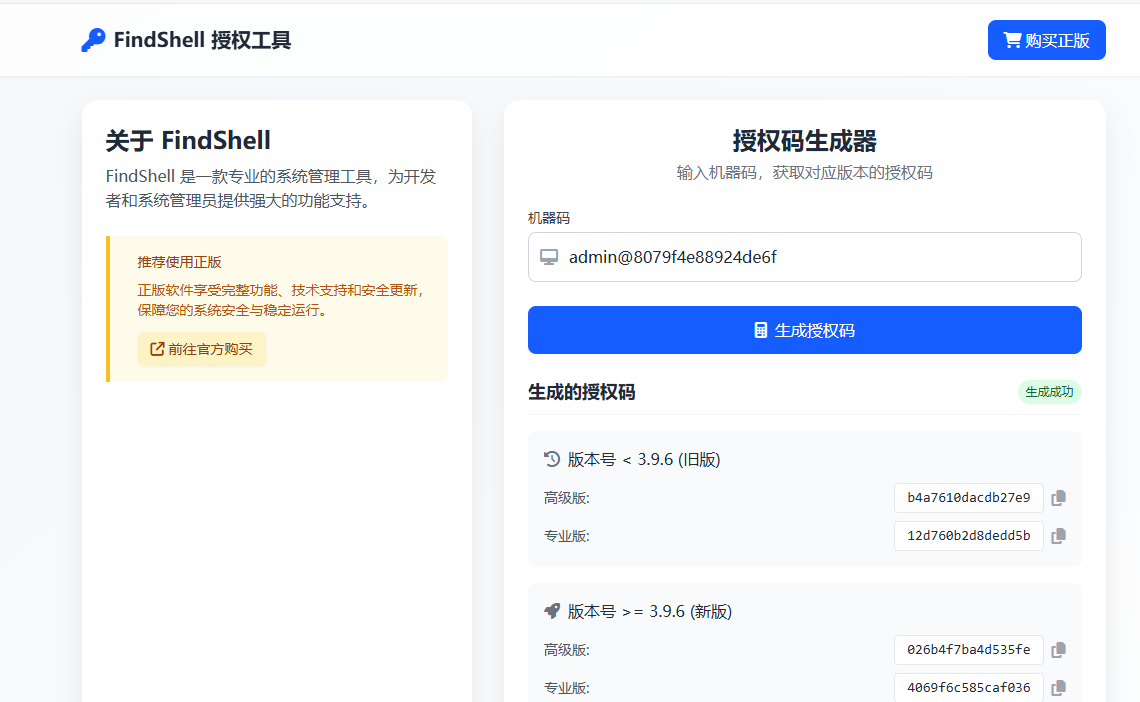This screenshot has width=1140, height=702.
Task: Click the 版本号 >= 3.9.6 (新版) label
Action: click(x=649, y=611)
